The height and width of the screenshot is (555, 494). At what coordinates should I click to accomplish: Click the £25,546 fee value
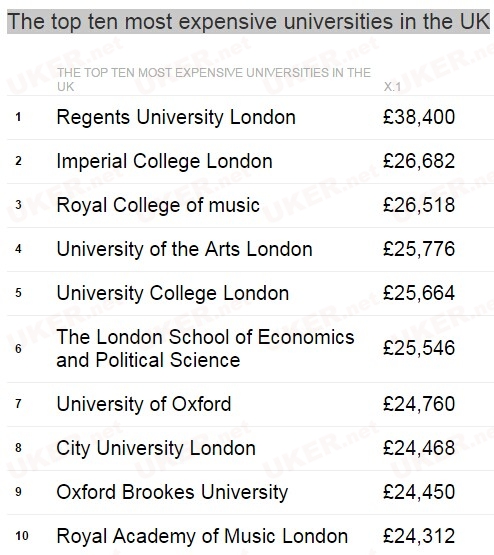[419, 348]
